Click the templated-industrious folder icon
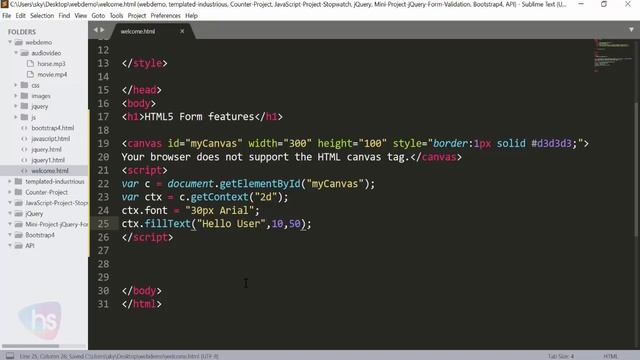640x360 pixels. coord(19,181)
